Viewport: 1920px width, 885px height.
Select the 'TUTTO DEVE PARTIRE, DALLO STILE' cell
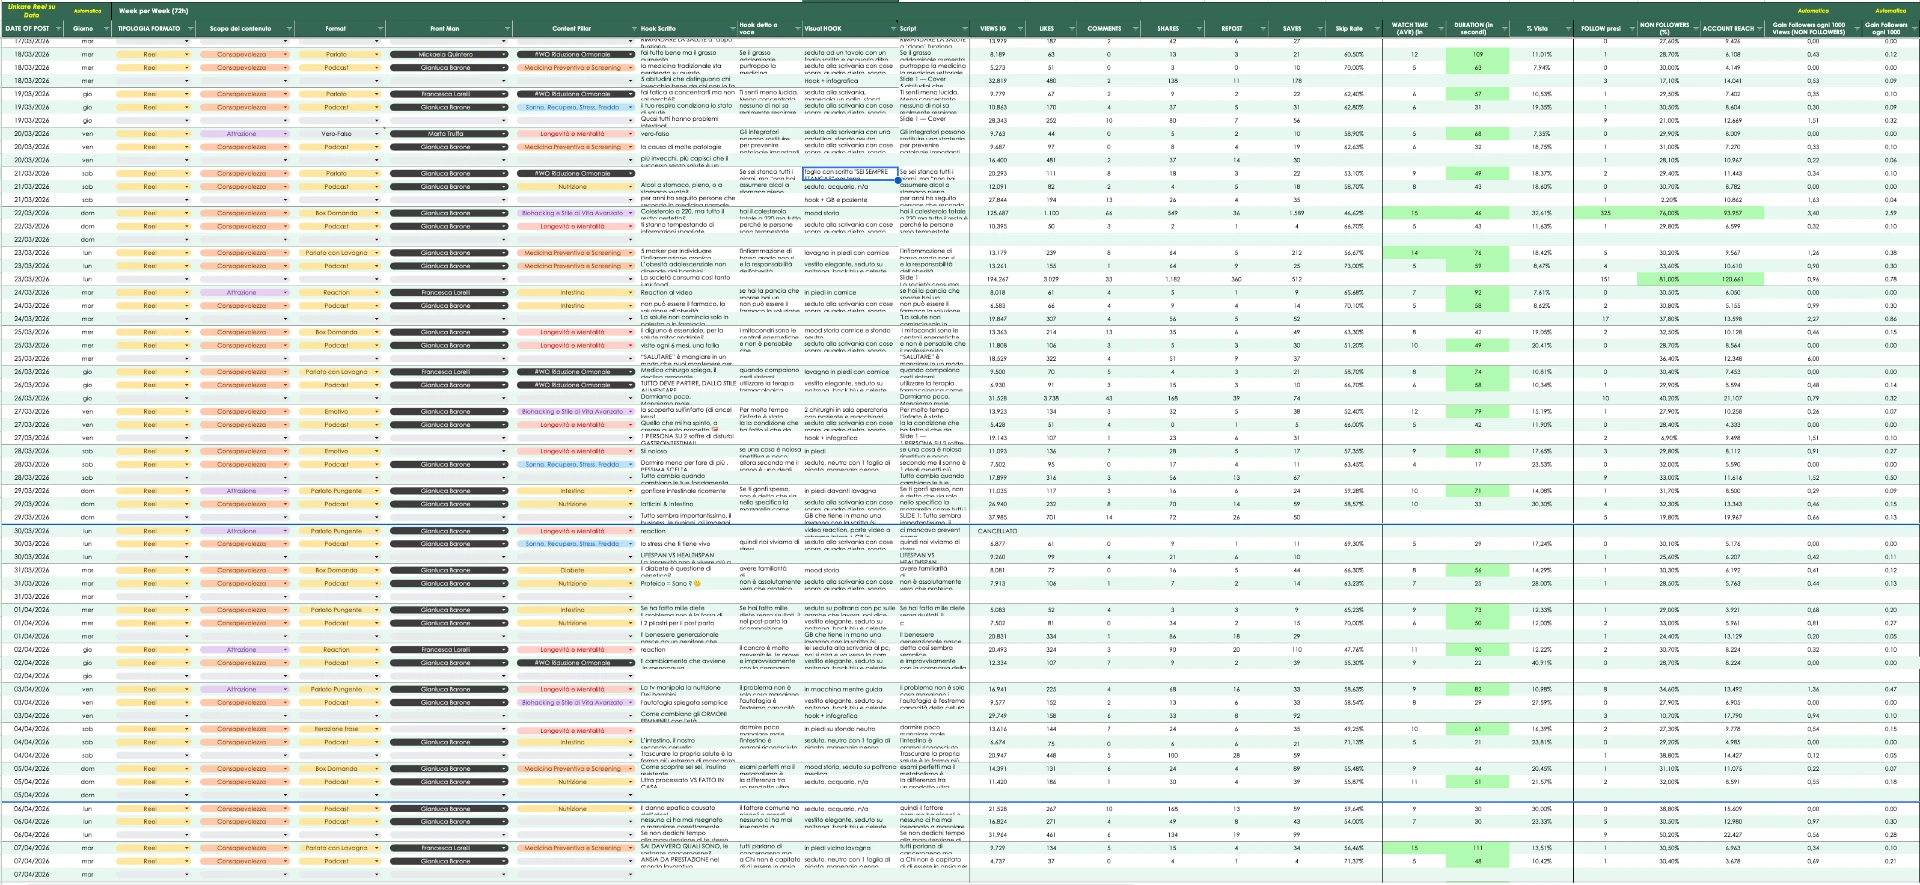pos(688,385)
